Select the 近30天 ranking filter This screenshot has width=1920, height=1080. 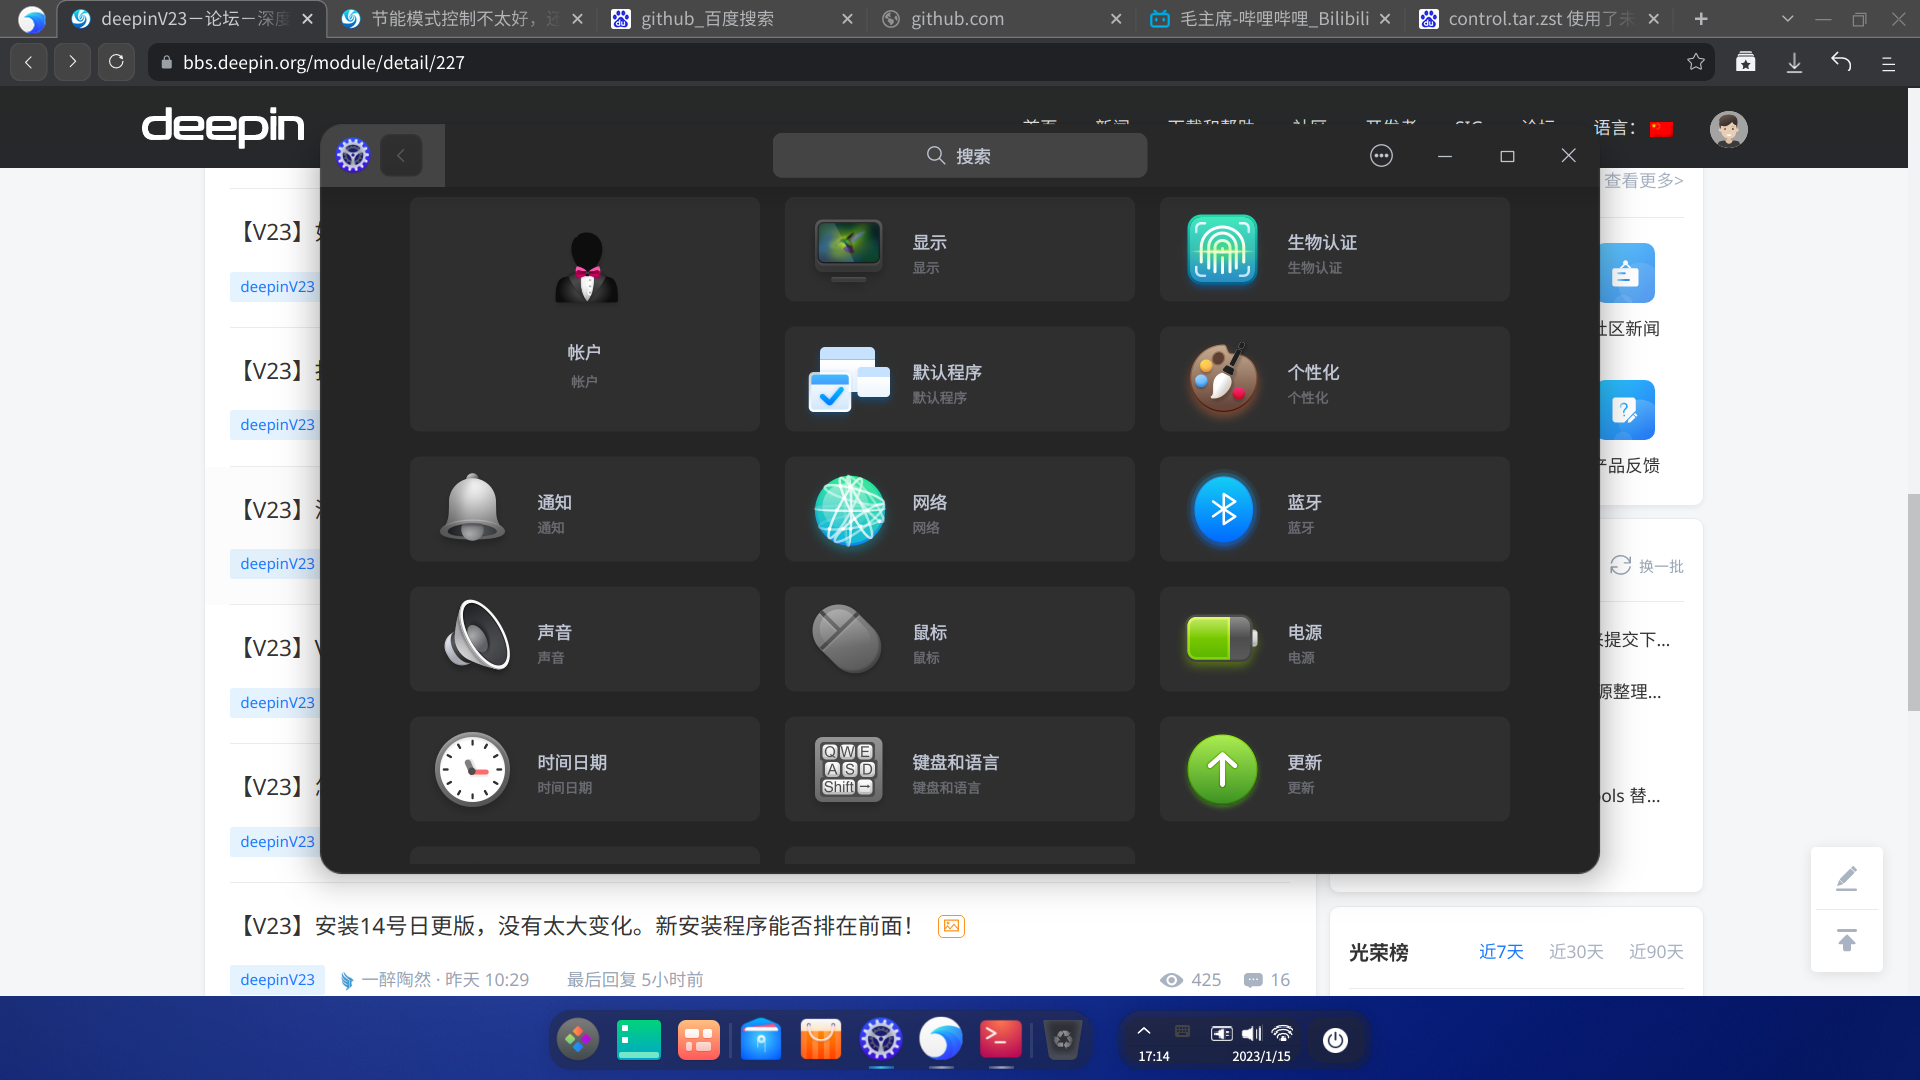tap(1576, 952)
